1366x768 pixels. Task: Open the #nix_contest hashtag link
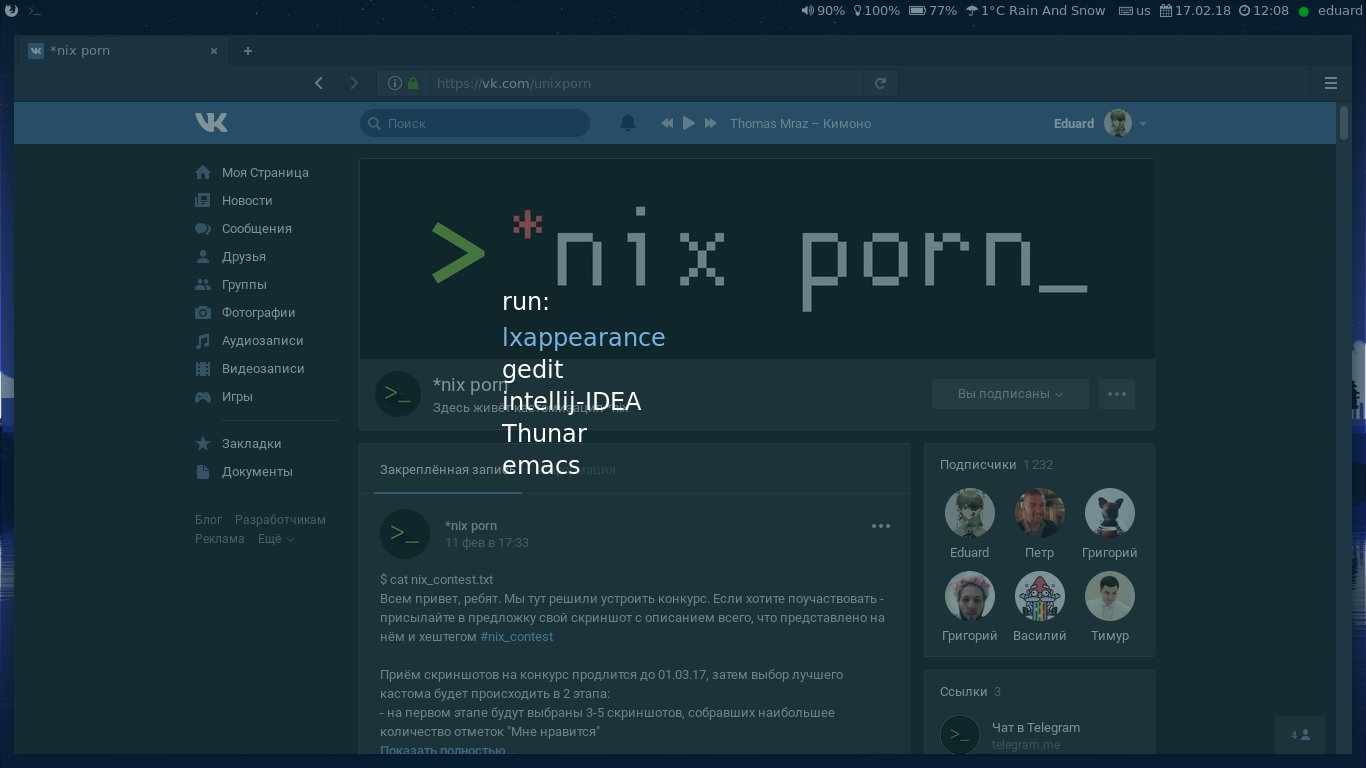click(x=517, y=636)
